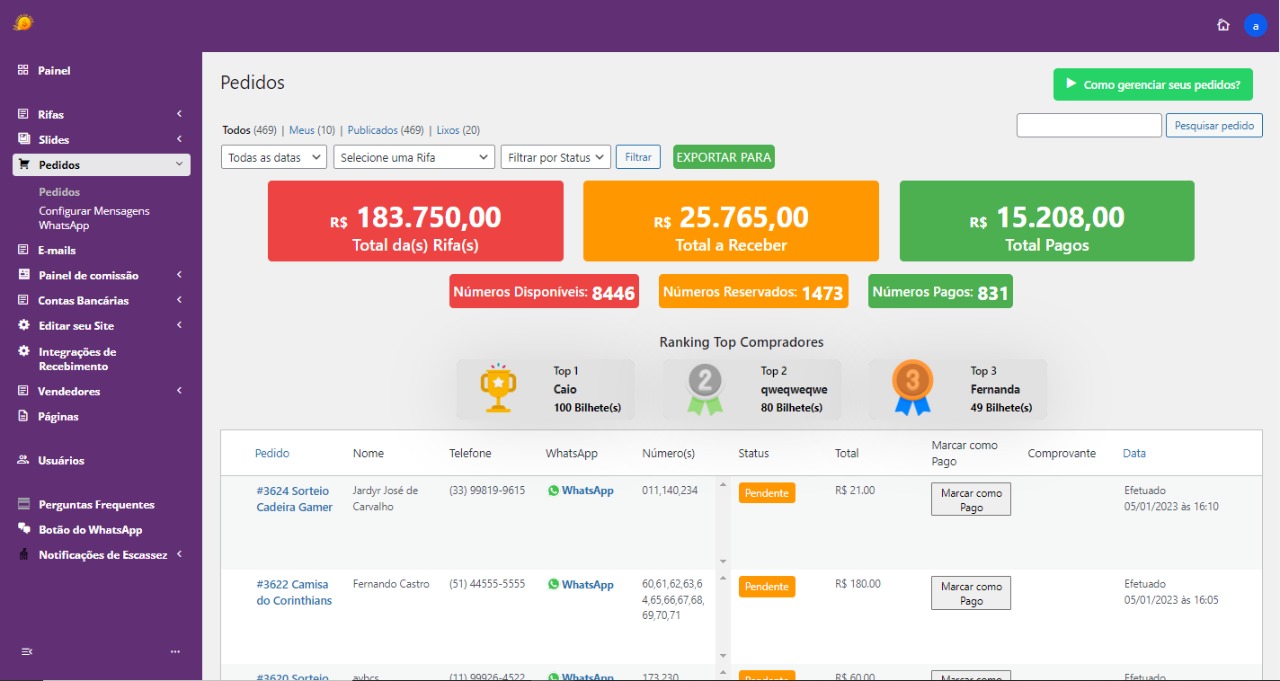Viewport: 1280px width, 681px height.
Task: Open the user avatar profile icon
Action: 1255,26
